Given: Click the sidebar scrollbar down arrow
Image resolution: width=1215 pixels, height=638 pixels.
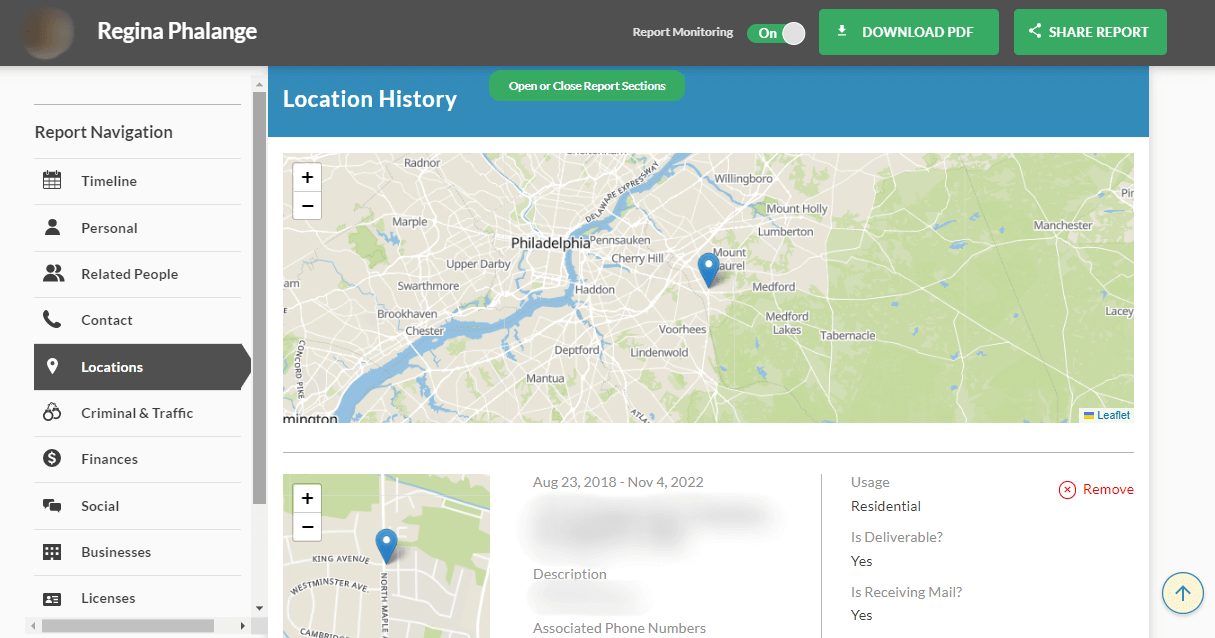Looking at the screenshot, I should click(260, 607).
